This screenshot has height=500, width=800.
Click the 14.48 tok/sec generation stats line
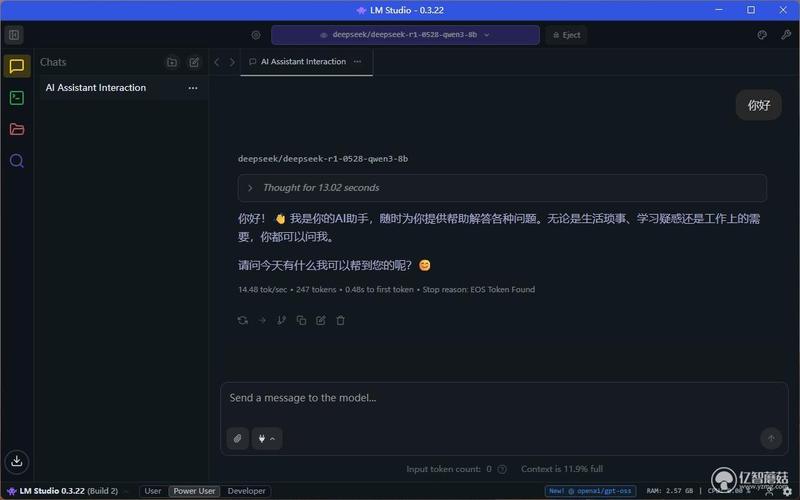click(386, 289)
